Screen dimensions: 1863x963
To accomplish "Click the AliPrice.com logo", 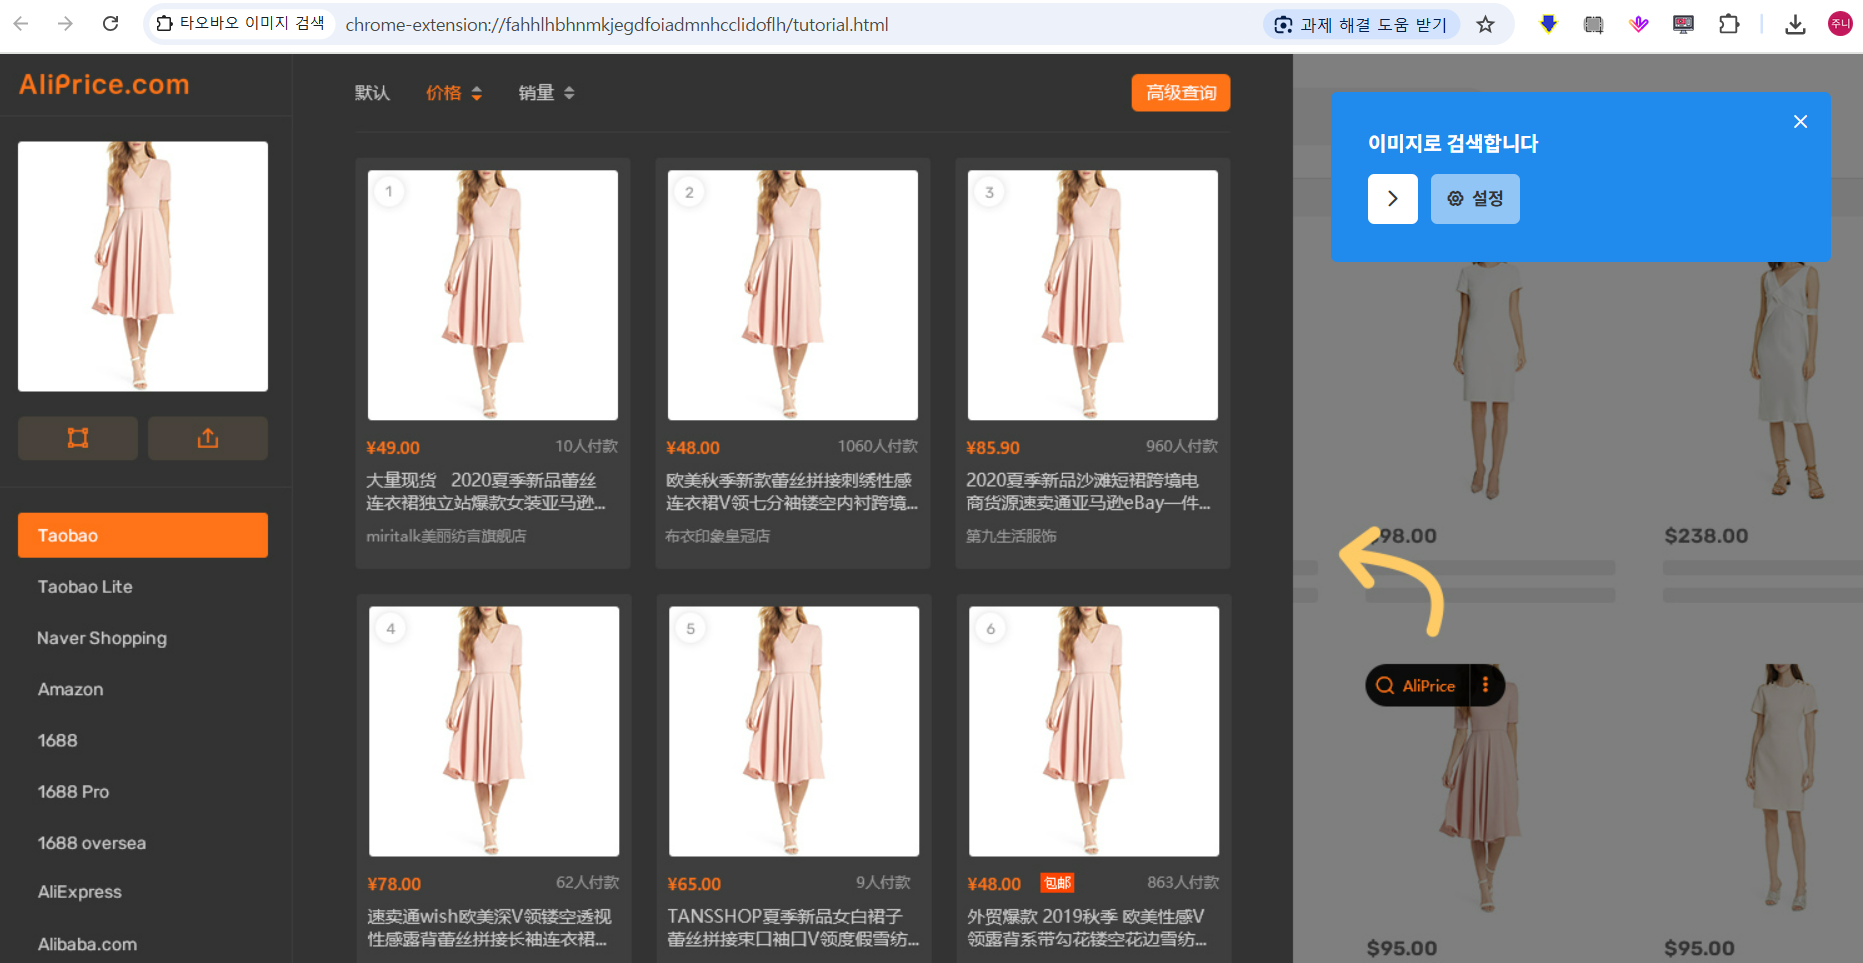I will tap(104, 85).
